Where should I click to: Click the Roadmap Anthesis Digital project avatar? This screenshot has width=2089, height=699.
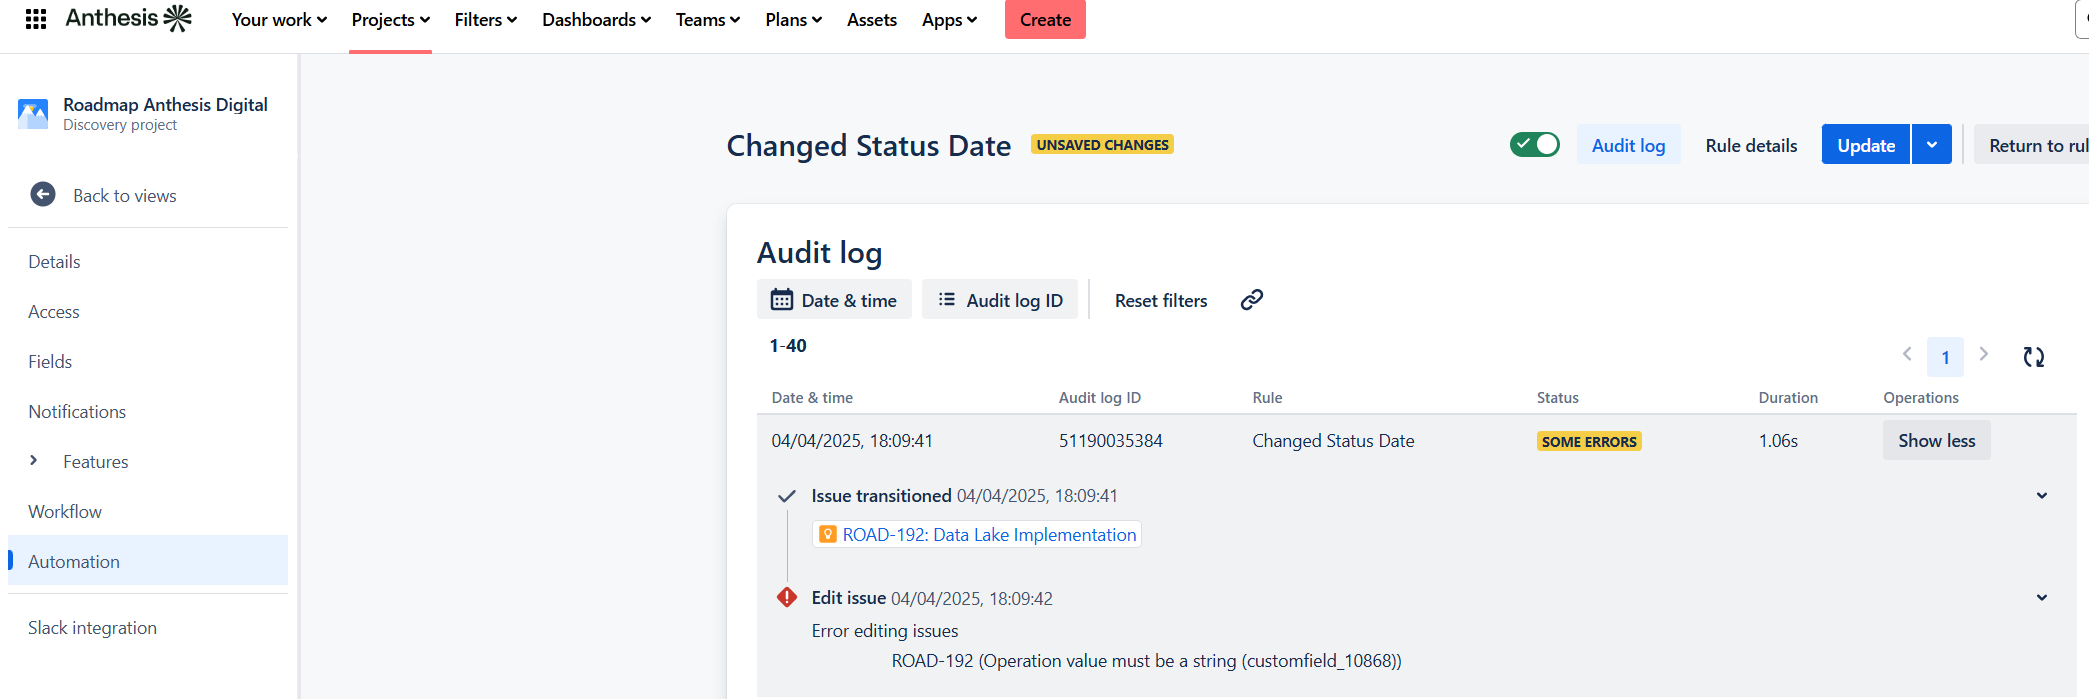pos(33,114)
